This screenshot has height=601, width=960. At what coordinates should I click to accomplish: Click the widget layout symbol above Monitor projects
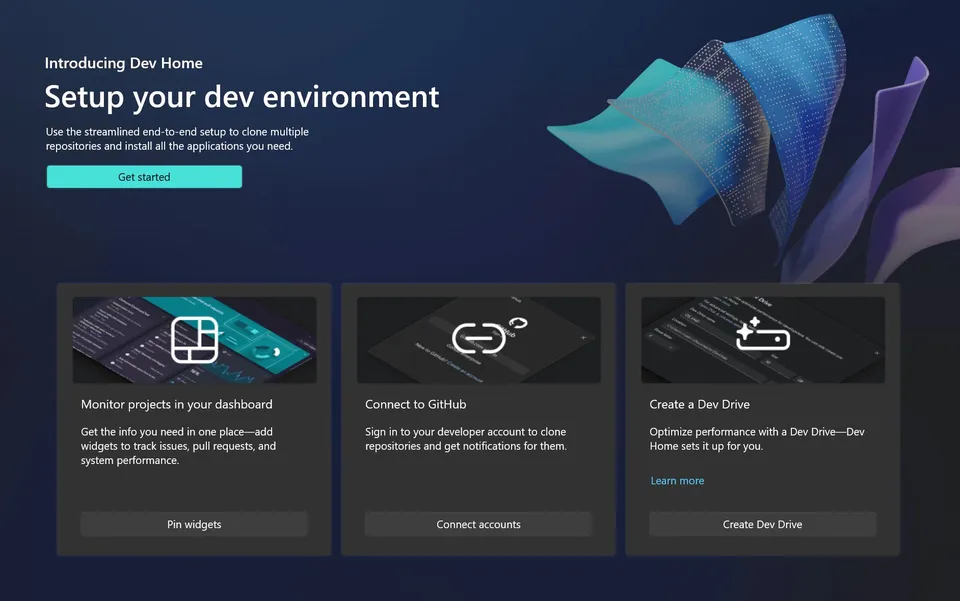[x=194, y=338]
